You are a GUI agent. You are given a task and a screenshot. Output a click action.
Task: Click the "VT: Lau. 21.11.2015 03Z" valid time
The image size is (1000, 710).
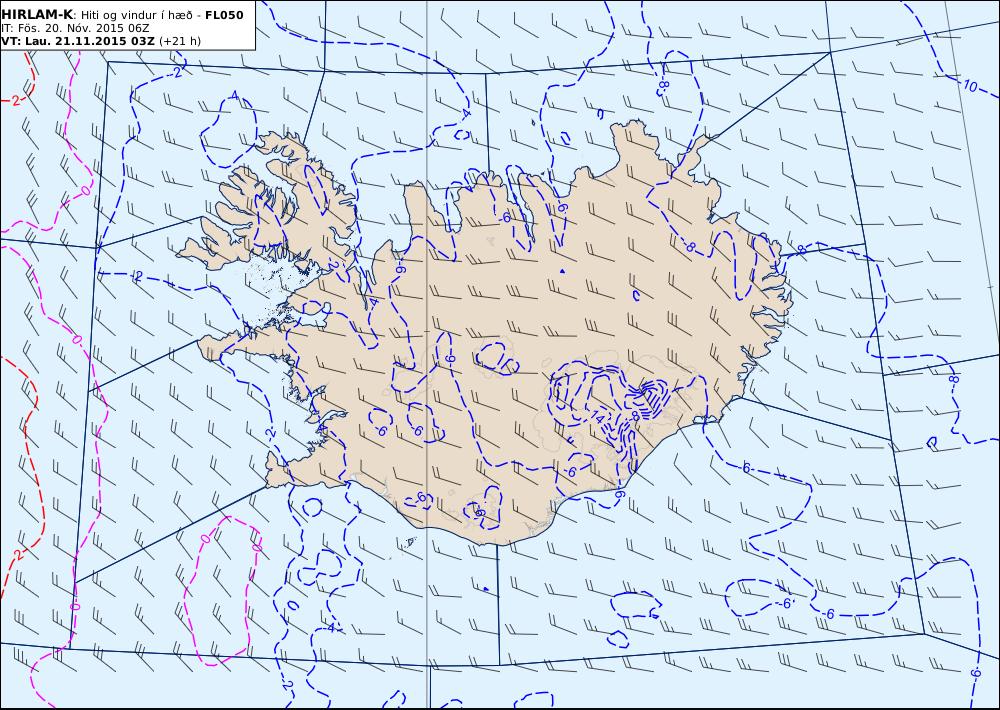point(78,41)
